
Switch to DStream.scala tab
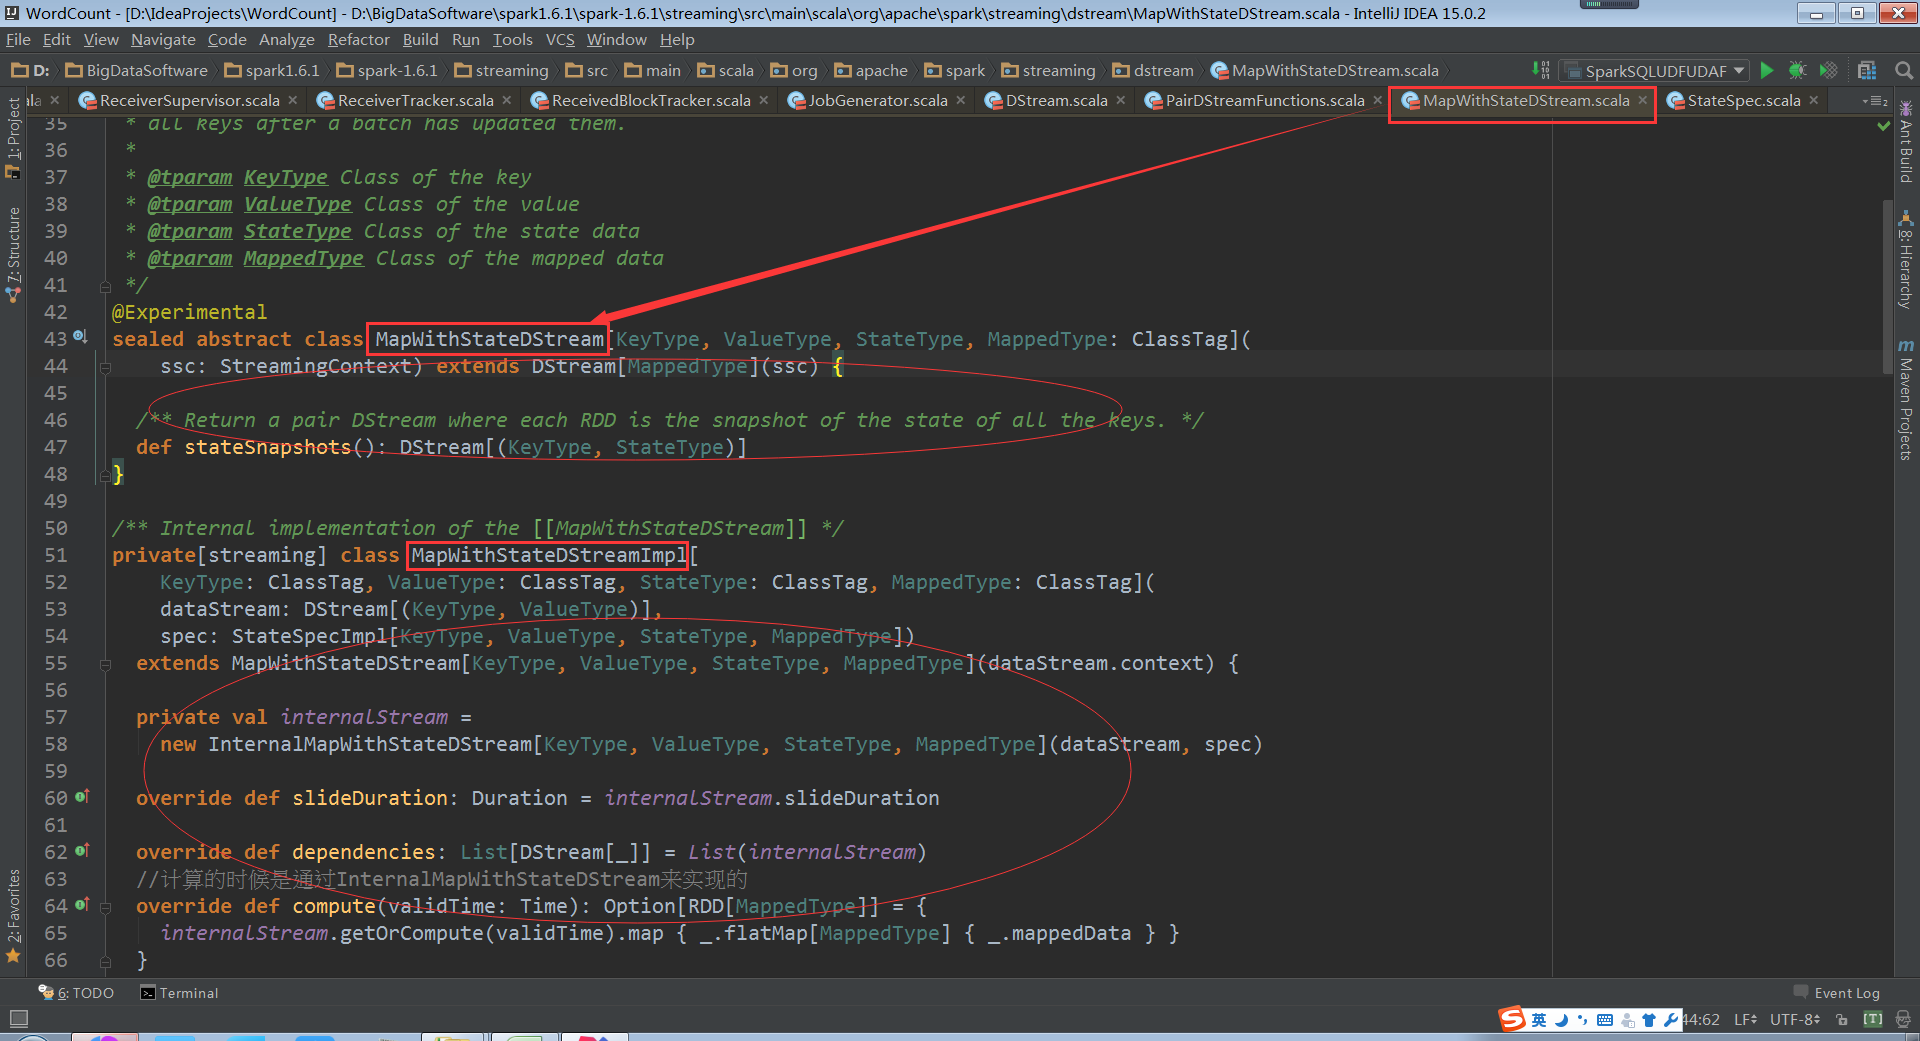point(1056,101)
